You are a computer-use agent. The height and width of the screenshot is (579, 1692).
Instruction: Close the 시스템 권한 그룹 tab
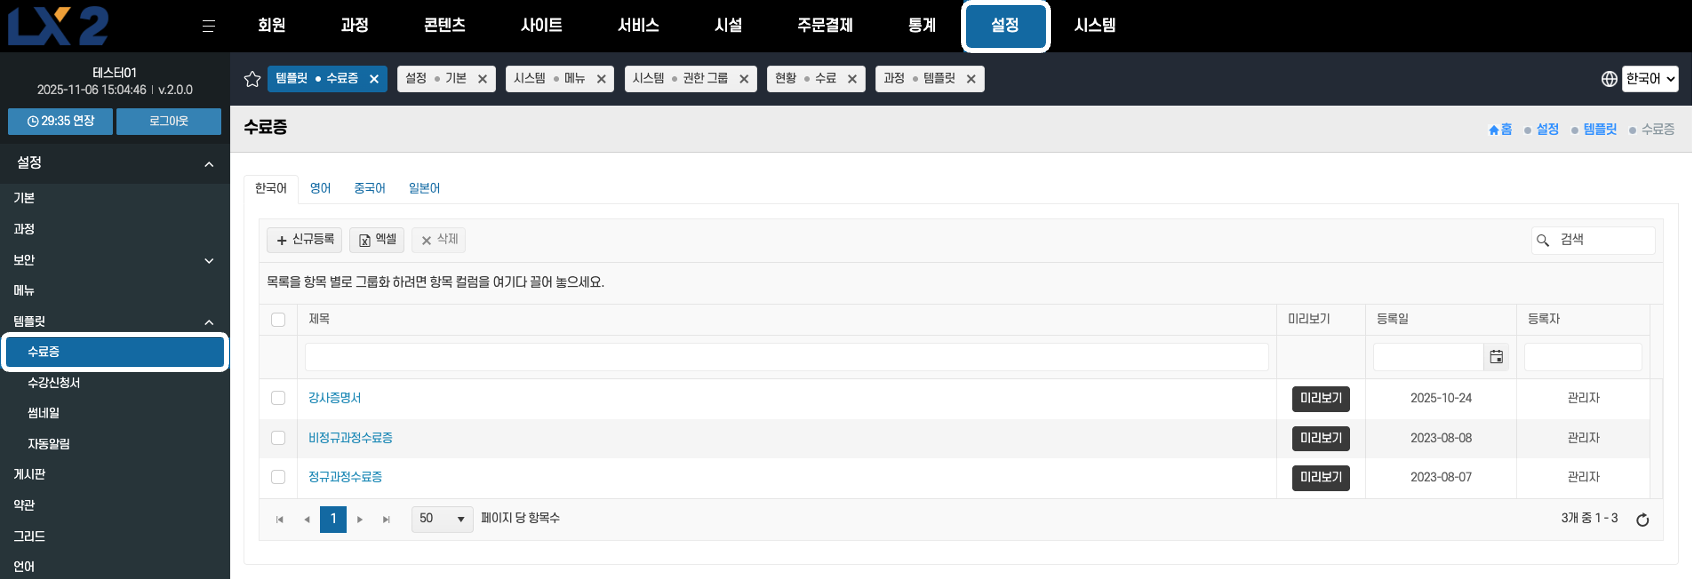click(x=744, y=79)
